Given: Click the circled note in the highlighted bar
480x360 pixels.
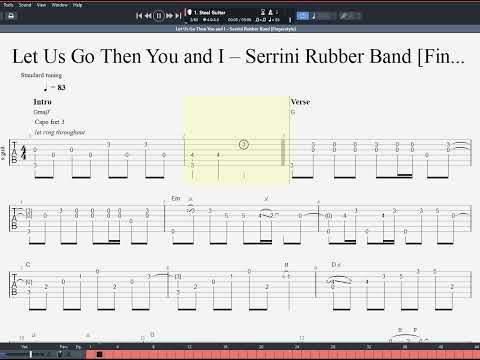Looking at the screenshot, I should [x=244, y=144].
